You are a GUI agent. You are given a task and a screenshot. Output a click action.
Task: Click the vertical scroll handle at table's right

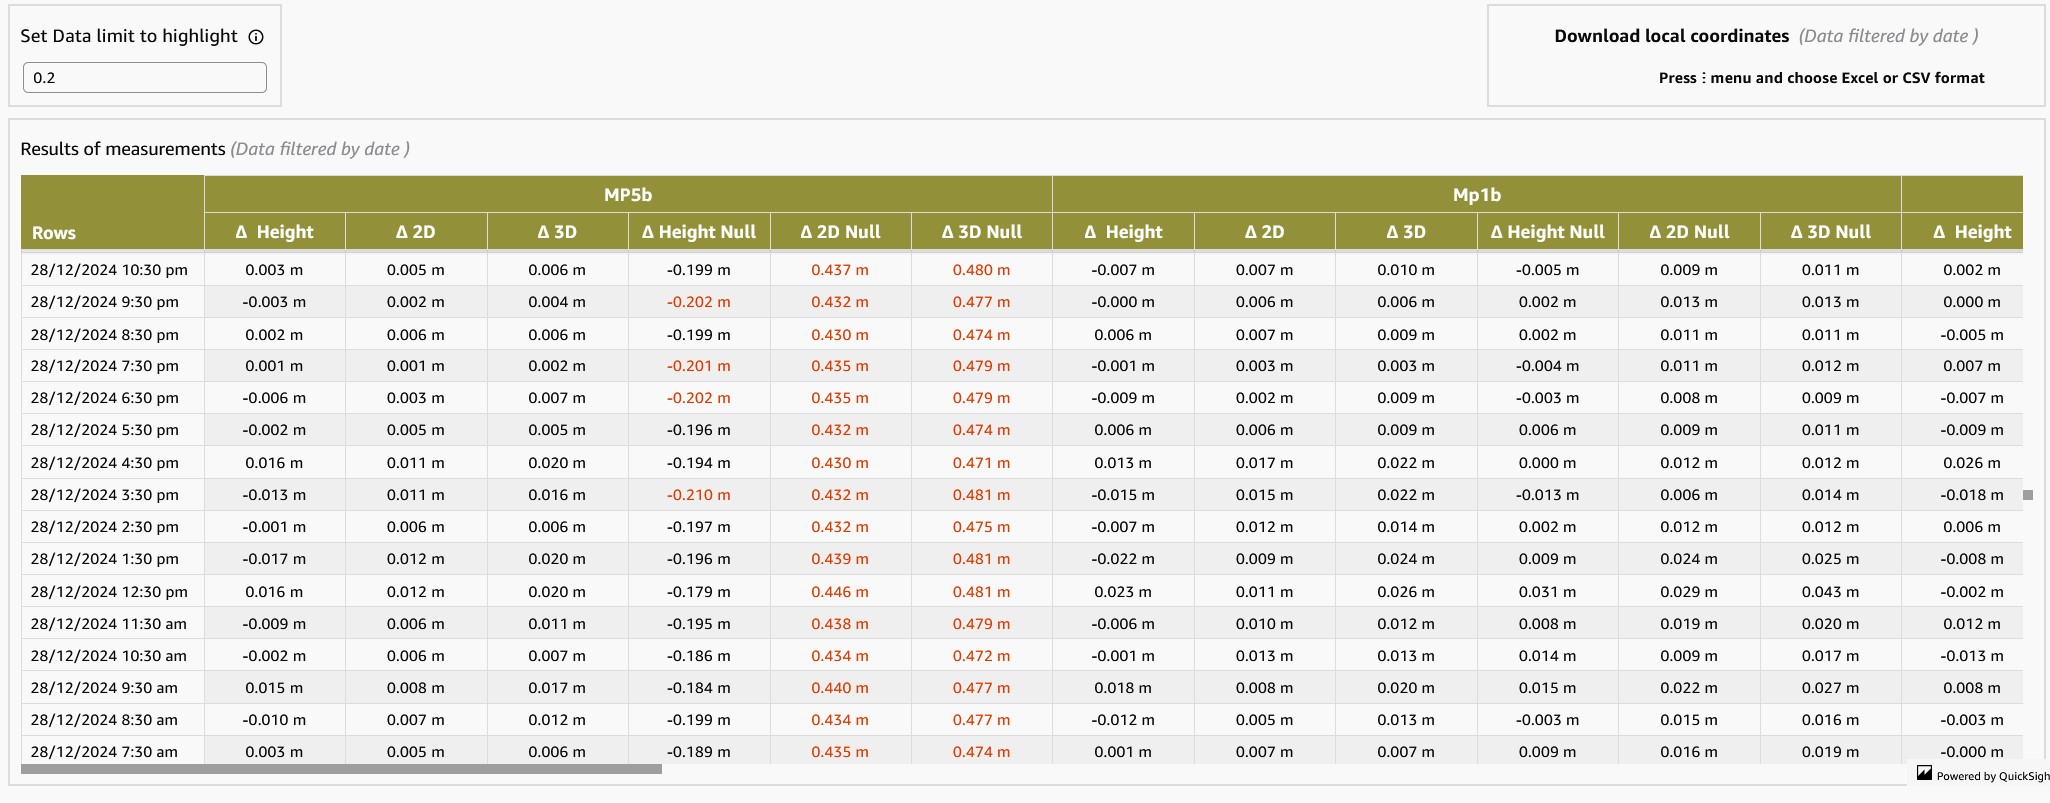click(2028, 495)
